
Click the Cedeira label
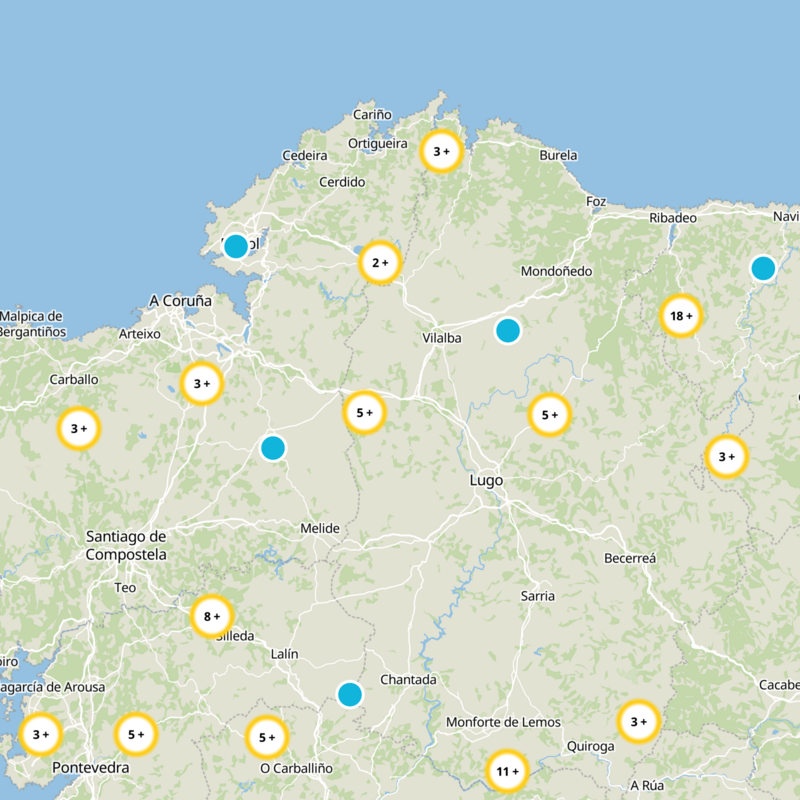305,155
